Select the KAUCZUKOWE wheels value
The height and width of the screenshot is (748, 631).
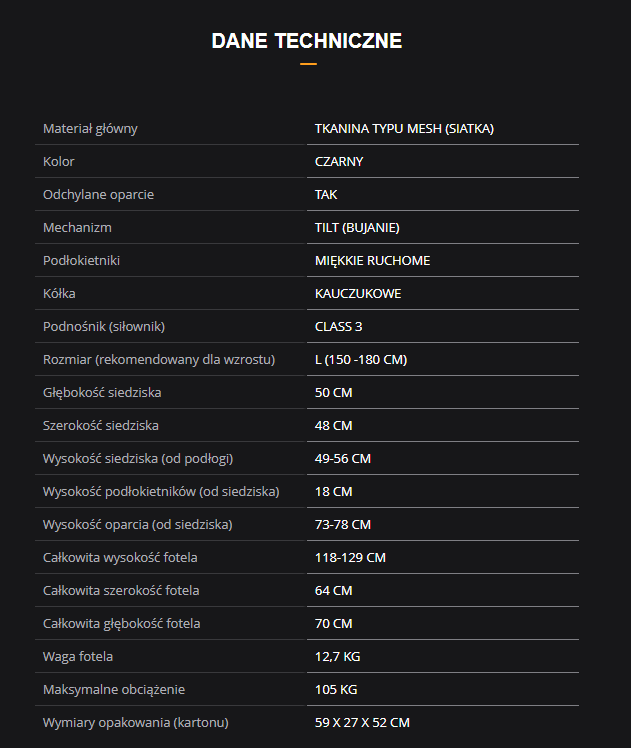coord(358,293)
